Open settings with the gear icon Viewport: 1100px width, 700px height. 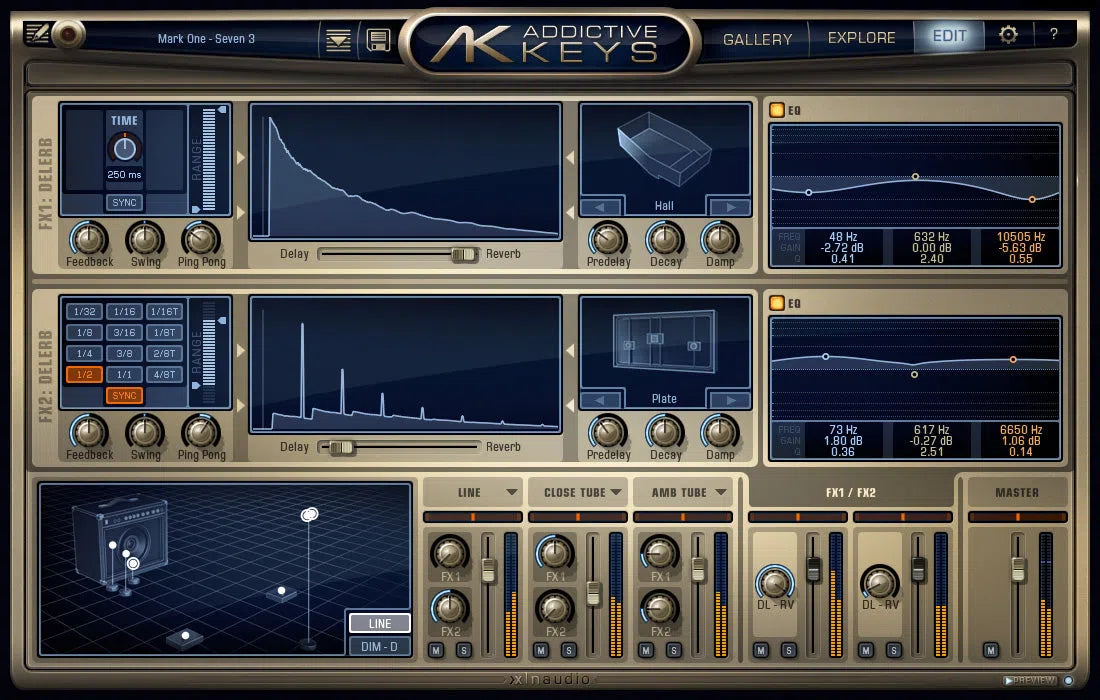tap(1008, 34)
